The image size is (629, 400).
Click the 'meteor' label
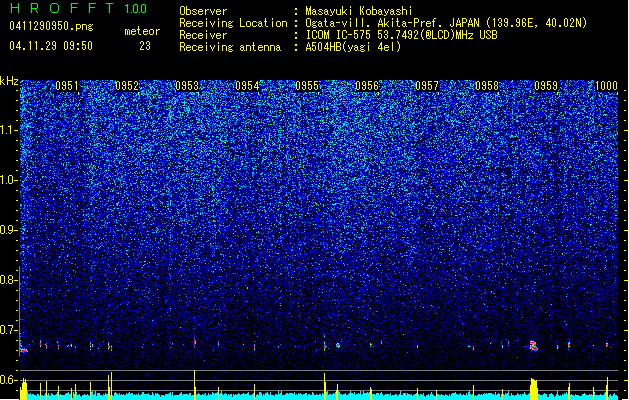[142, 31]
